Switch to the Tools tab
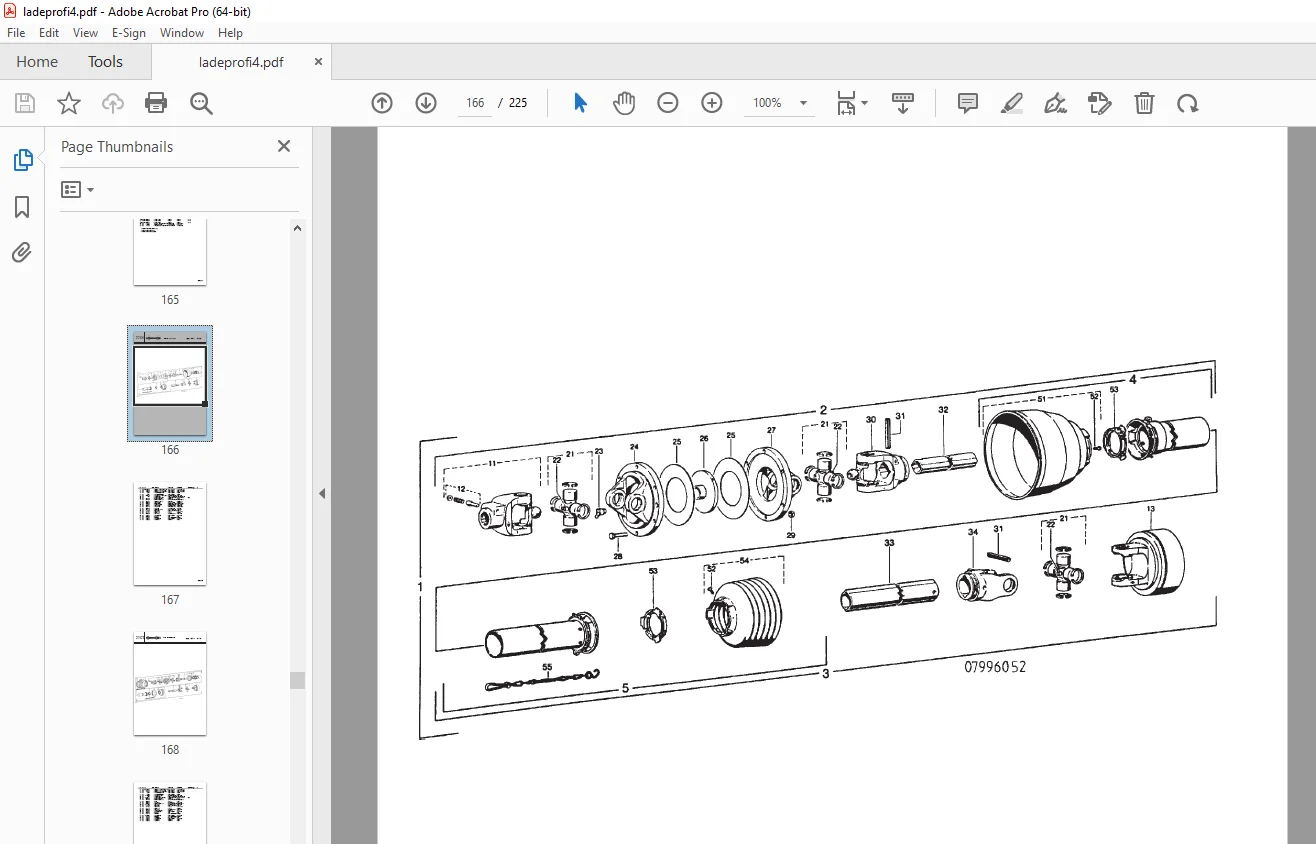This screenshot has width=1316, height=844. pyautogui.click(x=105, y=62)
